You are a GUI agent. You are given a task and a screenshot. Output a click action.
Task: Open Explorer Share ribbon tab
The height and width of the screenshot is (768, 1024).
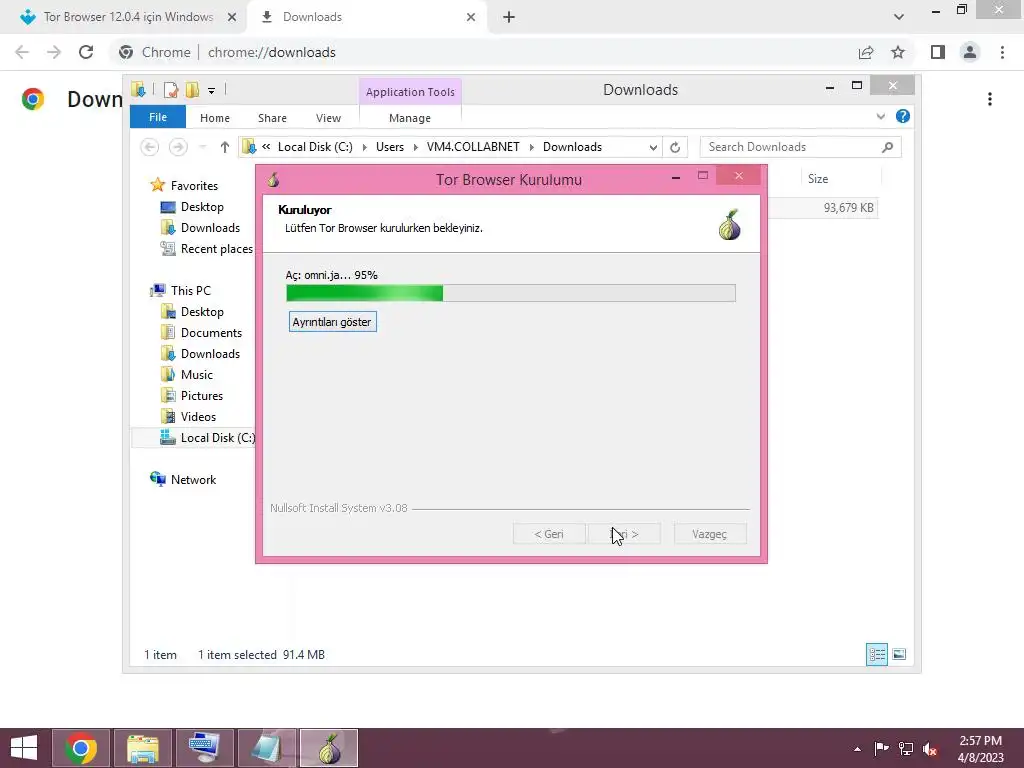coord(272,118)
